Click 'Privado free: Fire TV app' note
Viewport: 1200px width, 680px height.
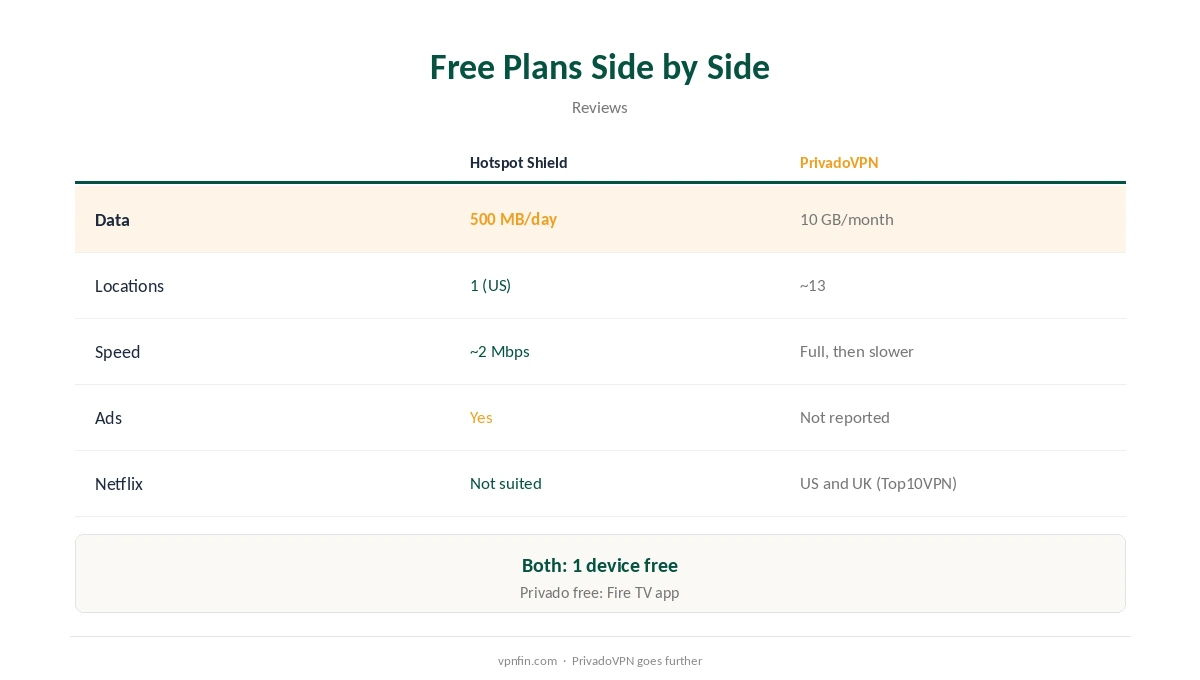coord(600,593)
